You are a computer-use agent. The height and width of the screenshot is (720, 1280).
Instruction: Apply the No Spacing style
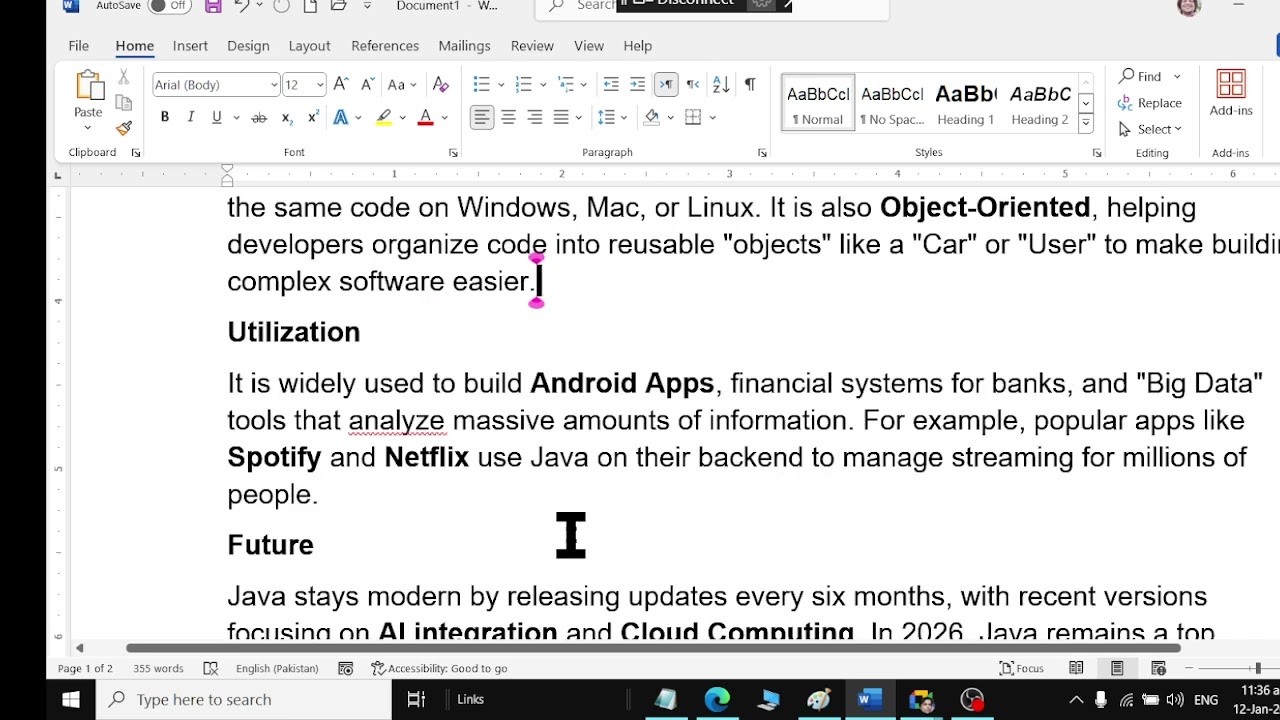click(x=892, y=103)
